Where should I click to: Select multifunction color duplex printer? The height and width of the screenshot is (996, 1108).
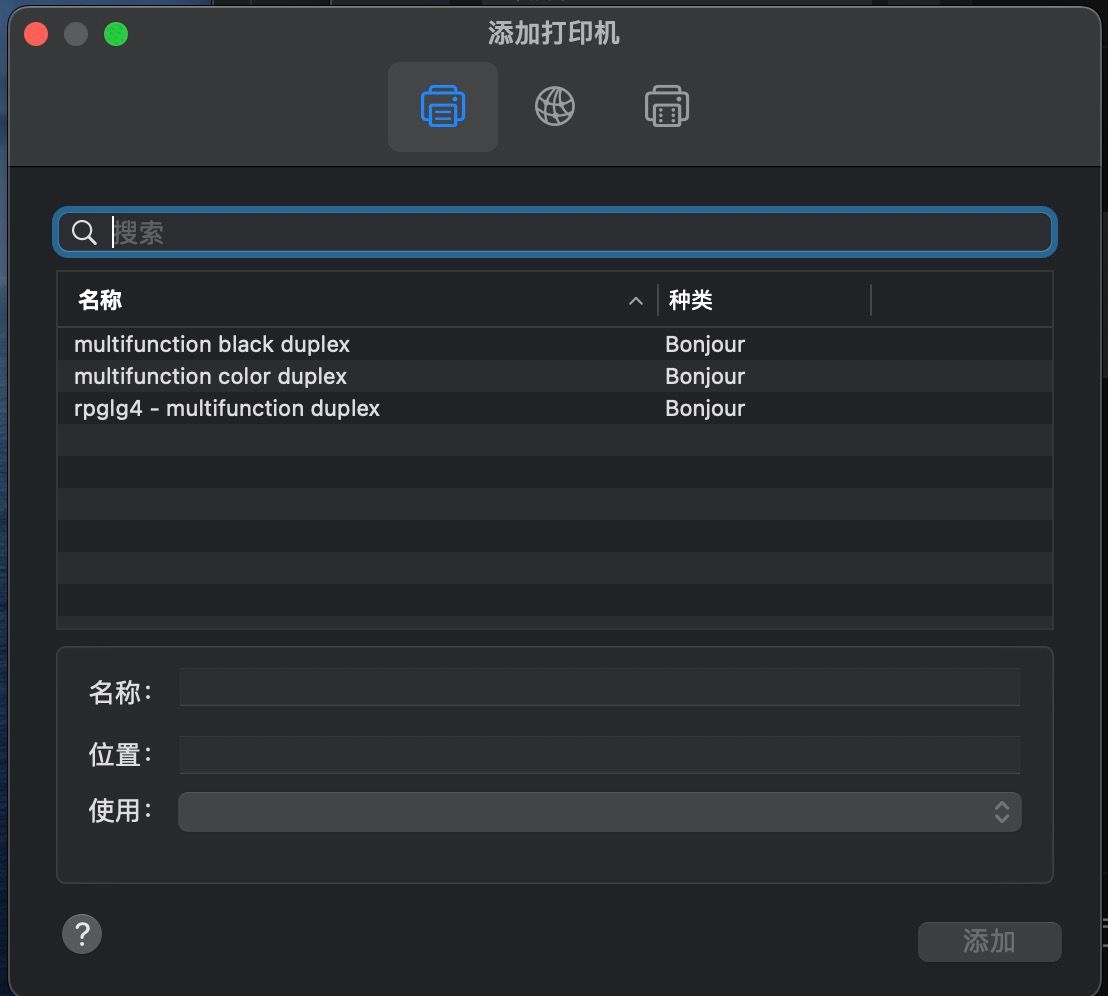click(x=555, y=377)
